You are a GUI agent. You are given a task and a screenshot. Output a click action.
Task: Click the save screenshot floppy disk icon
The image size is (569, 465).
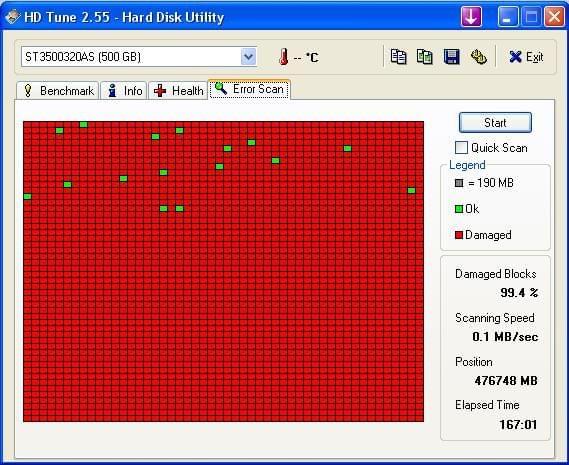pyautogui.click(x=451, y=57)
